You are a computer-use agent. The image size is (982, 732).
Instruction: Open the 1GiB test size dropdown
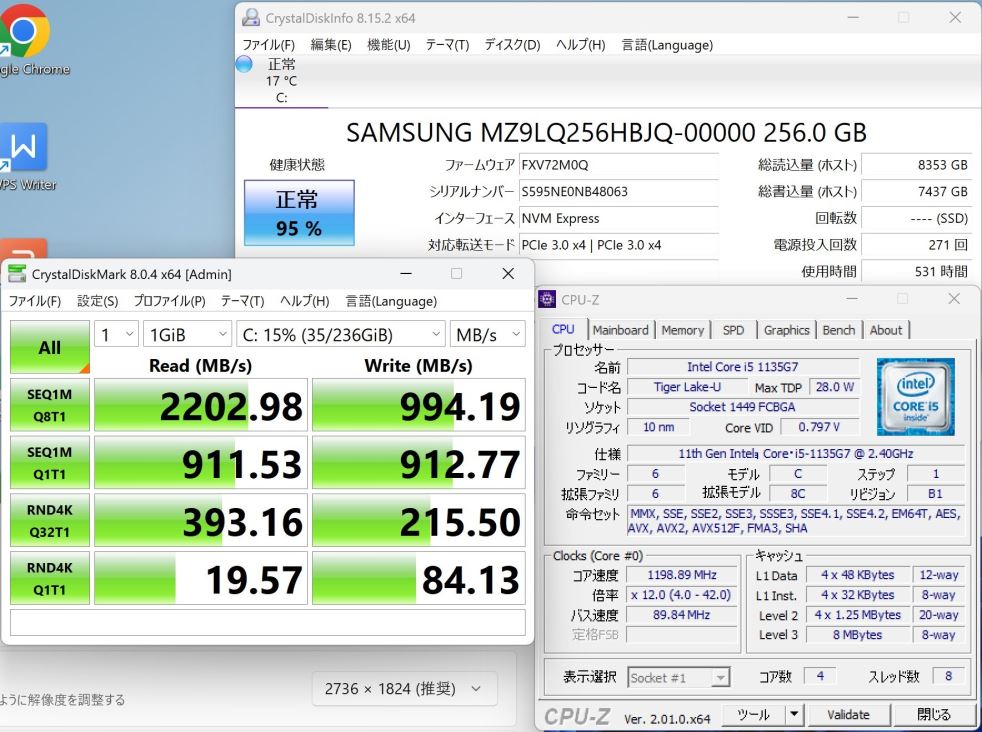(x=187, y=334)
